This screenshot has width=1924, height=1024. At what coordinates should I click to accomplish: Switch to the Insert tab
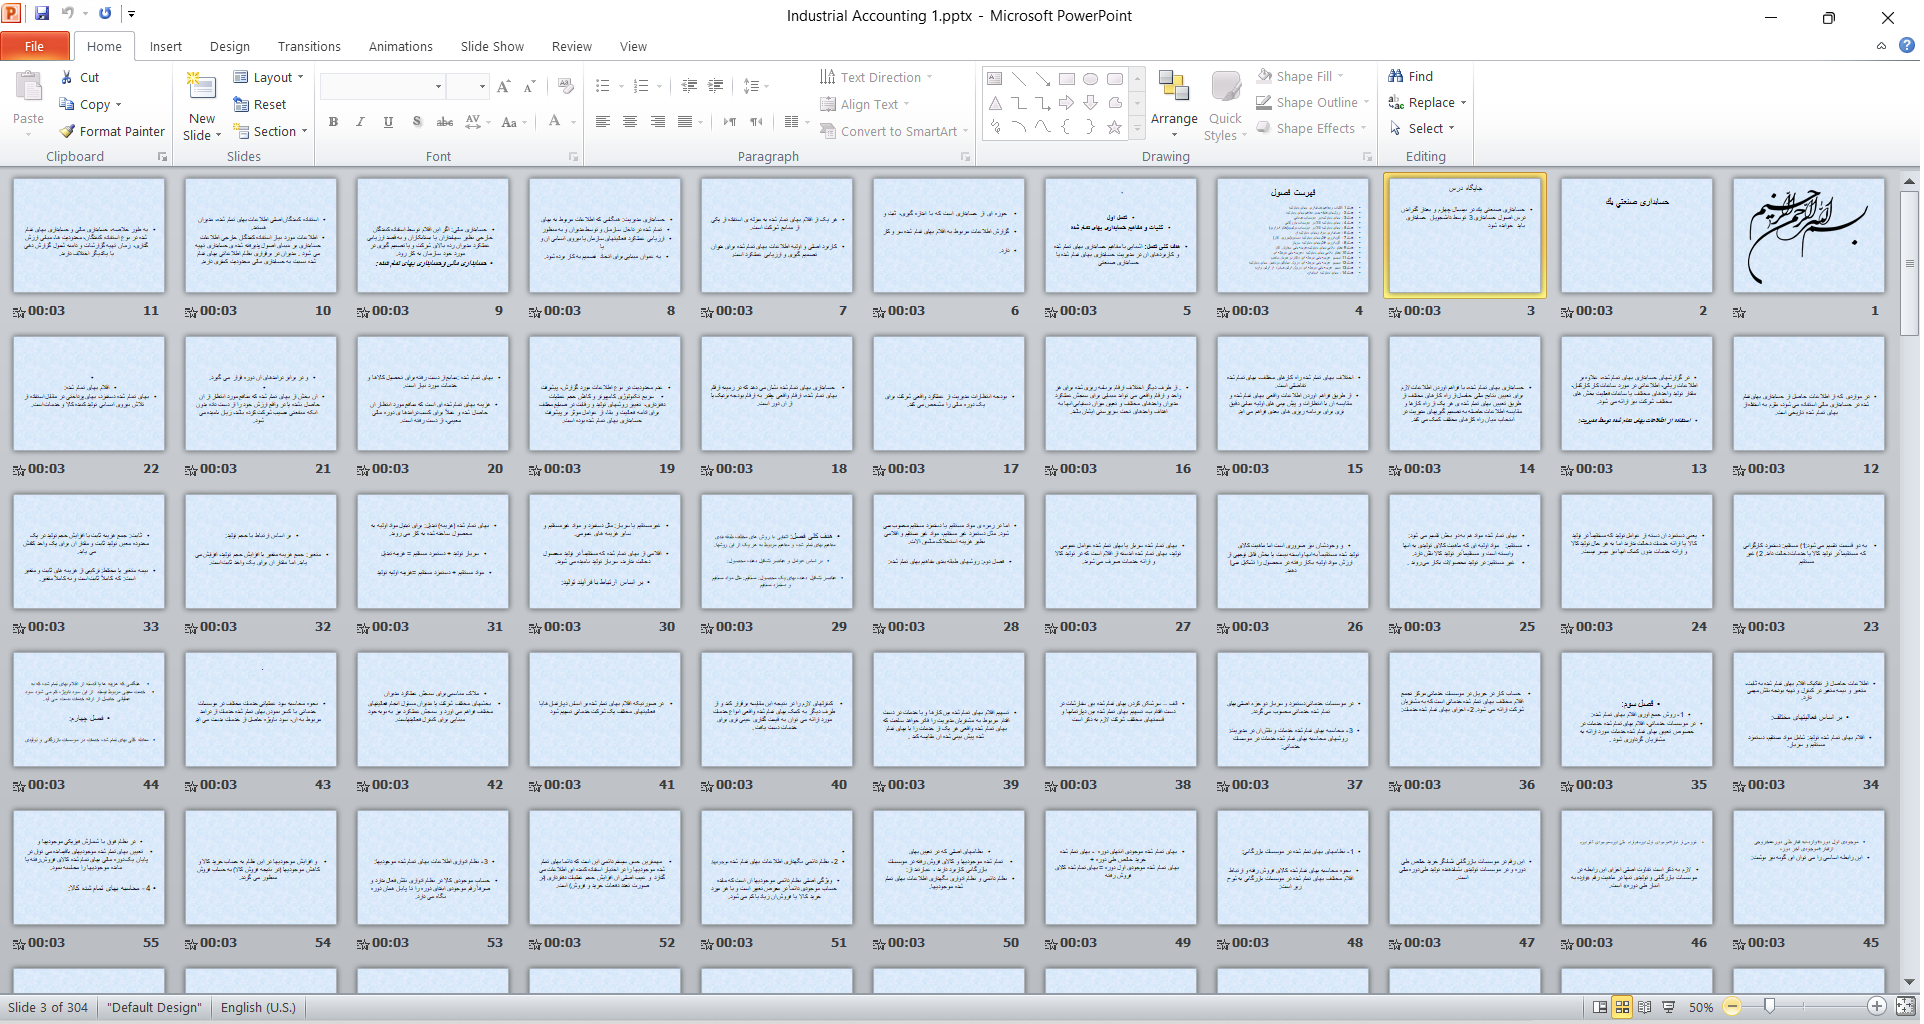pos(166,46)
